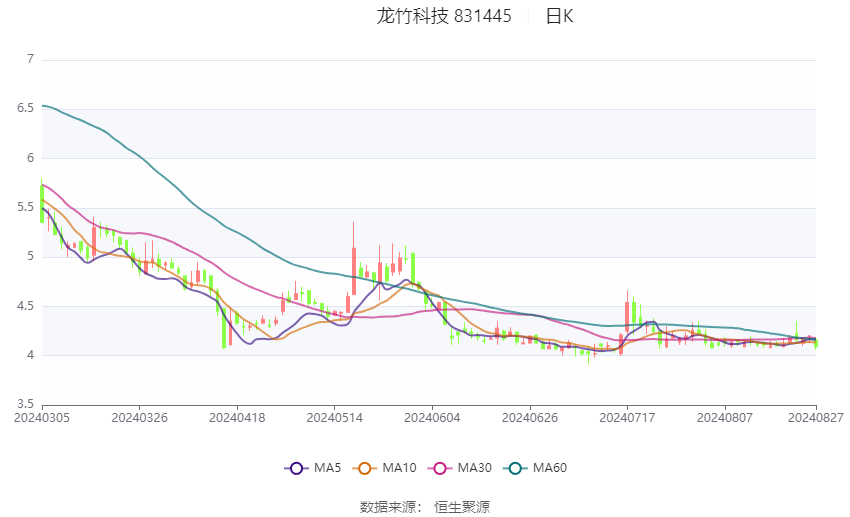Click the 20240717 date axis label
This screenshot has height=517, width=850.
(x=627, y=418)
